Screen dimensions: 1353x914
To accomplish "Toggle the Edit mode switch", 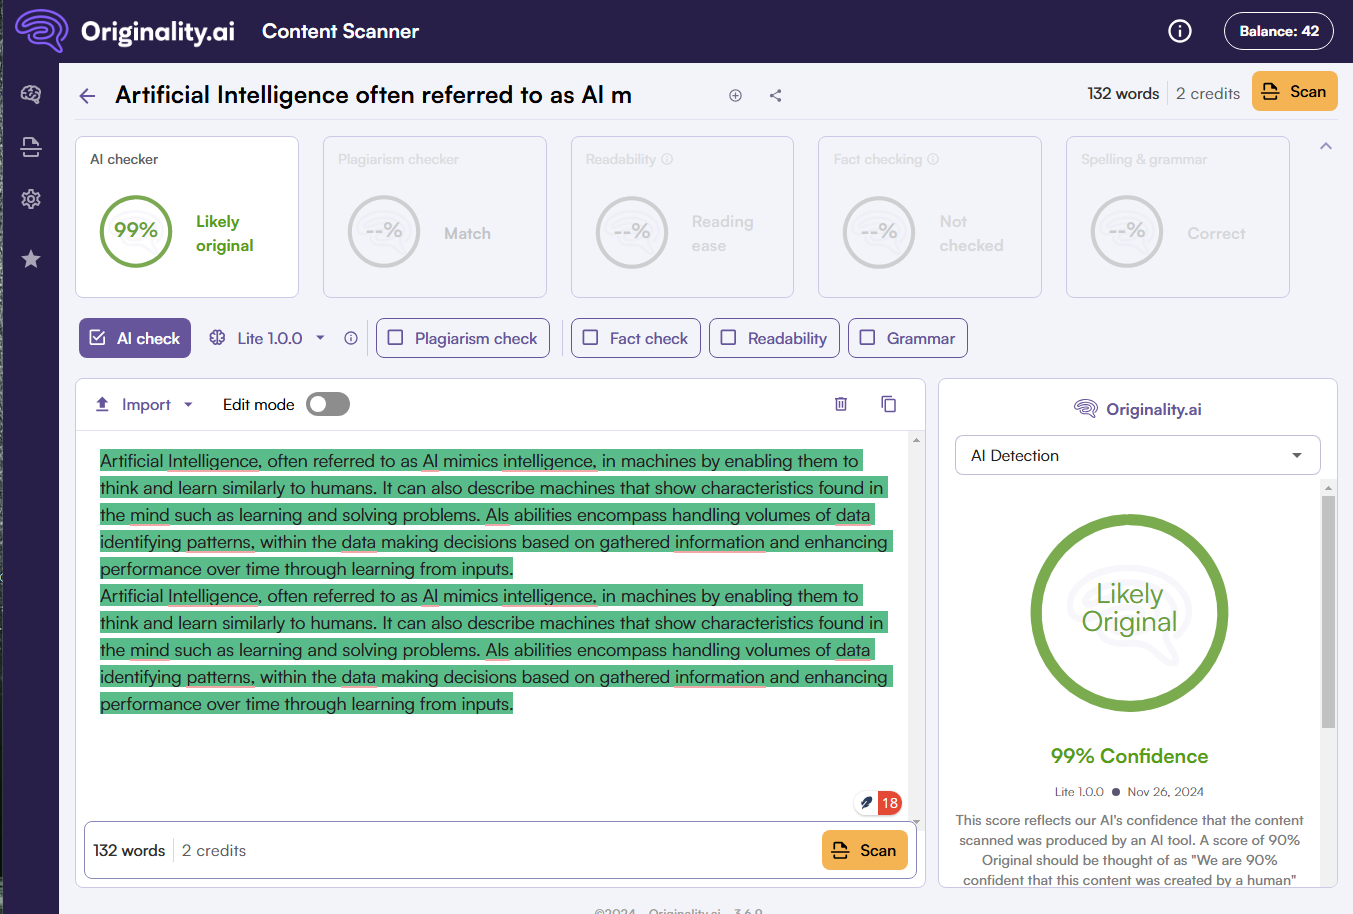I will pyautogui.click(x=328, y=404).
